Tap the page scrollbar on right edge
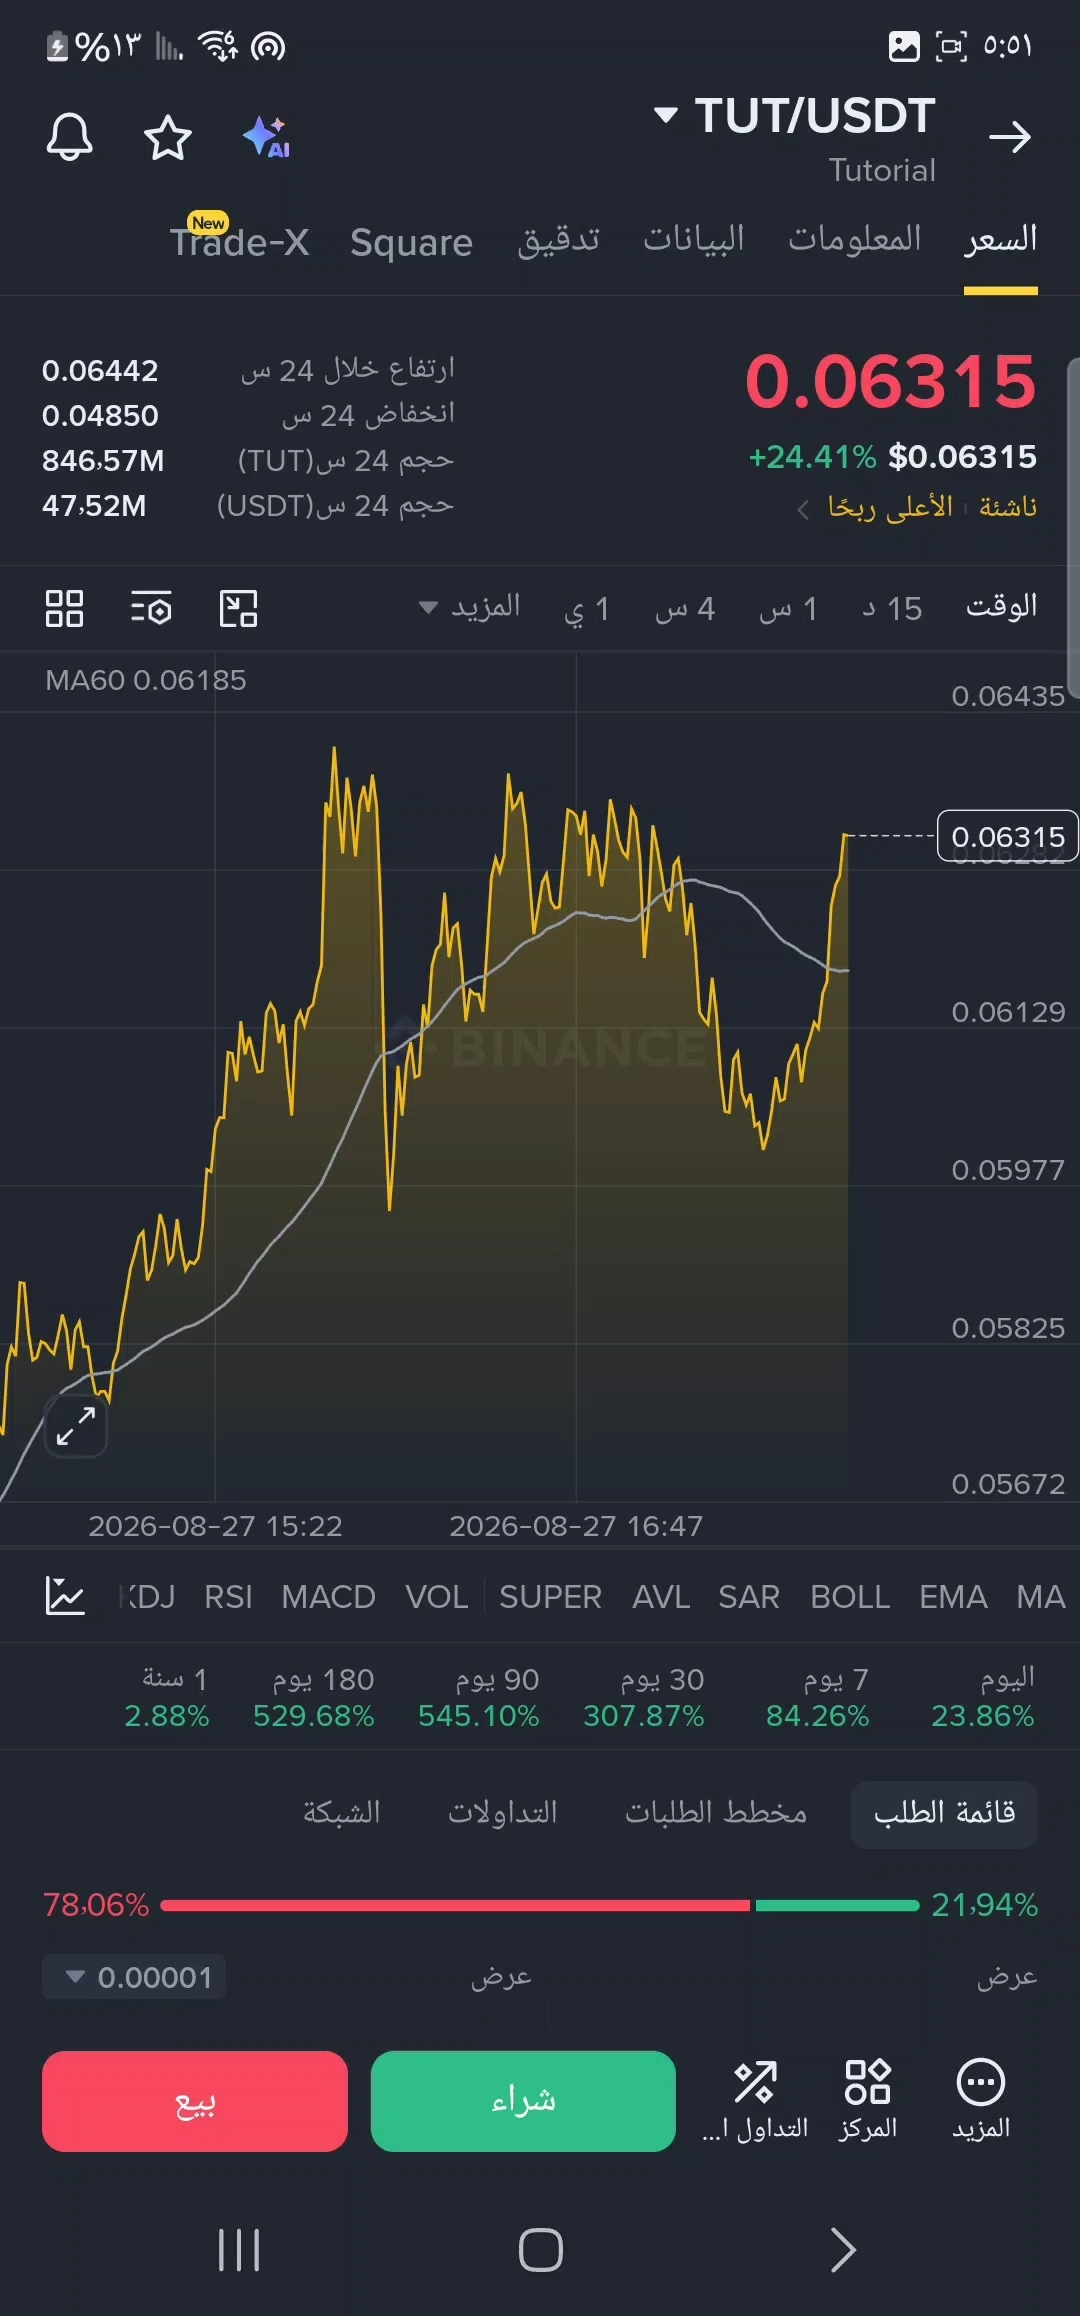Viewport: 1080px width, 2316px height. [x=1073, y=527]
